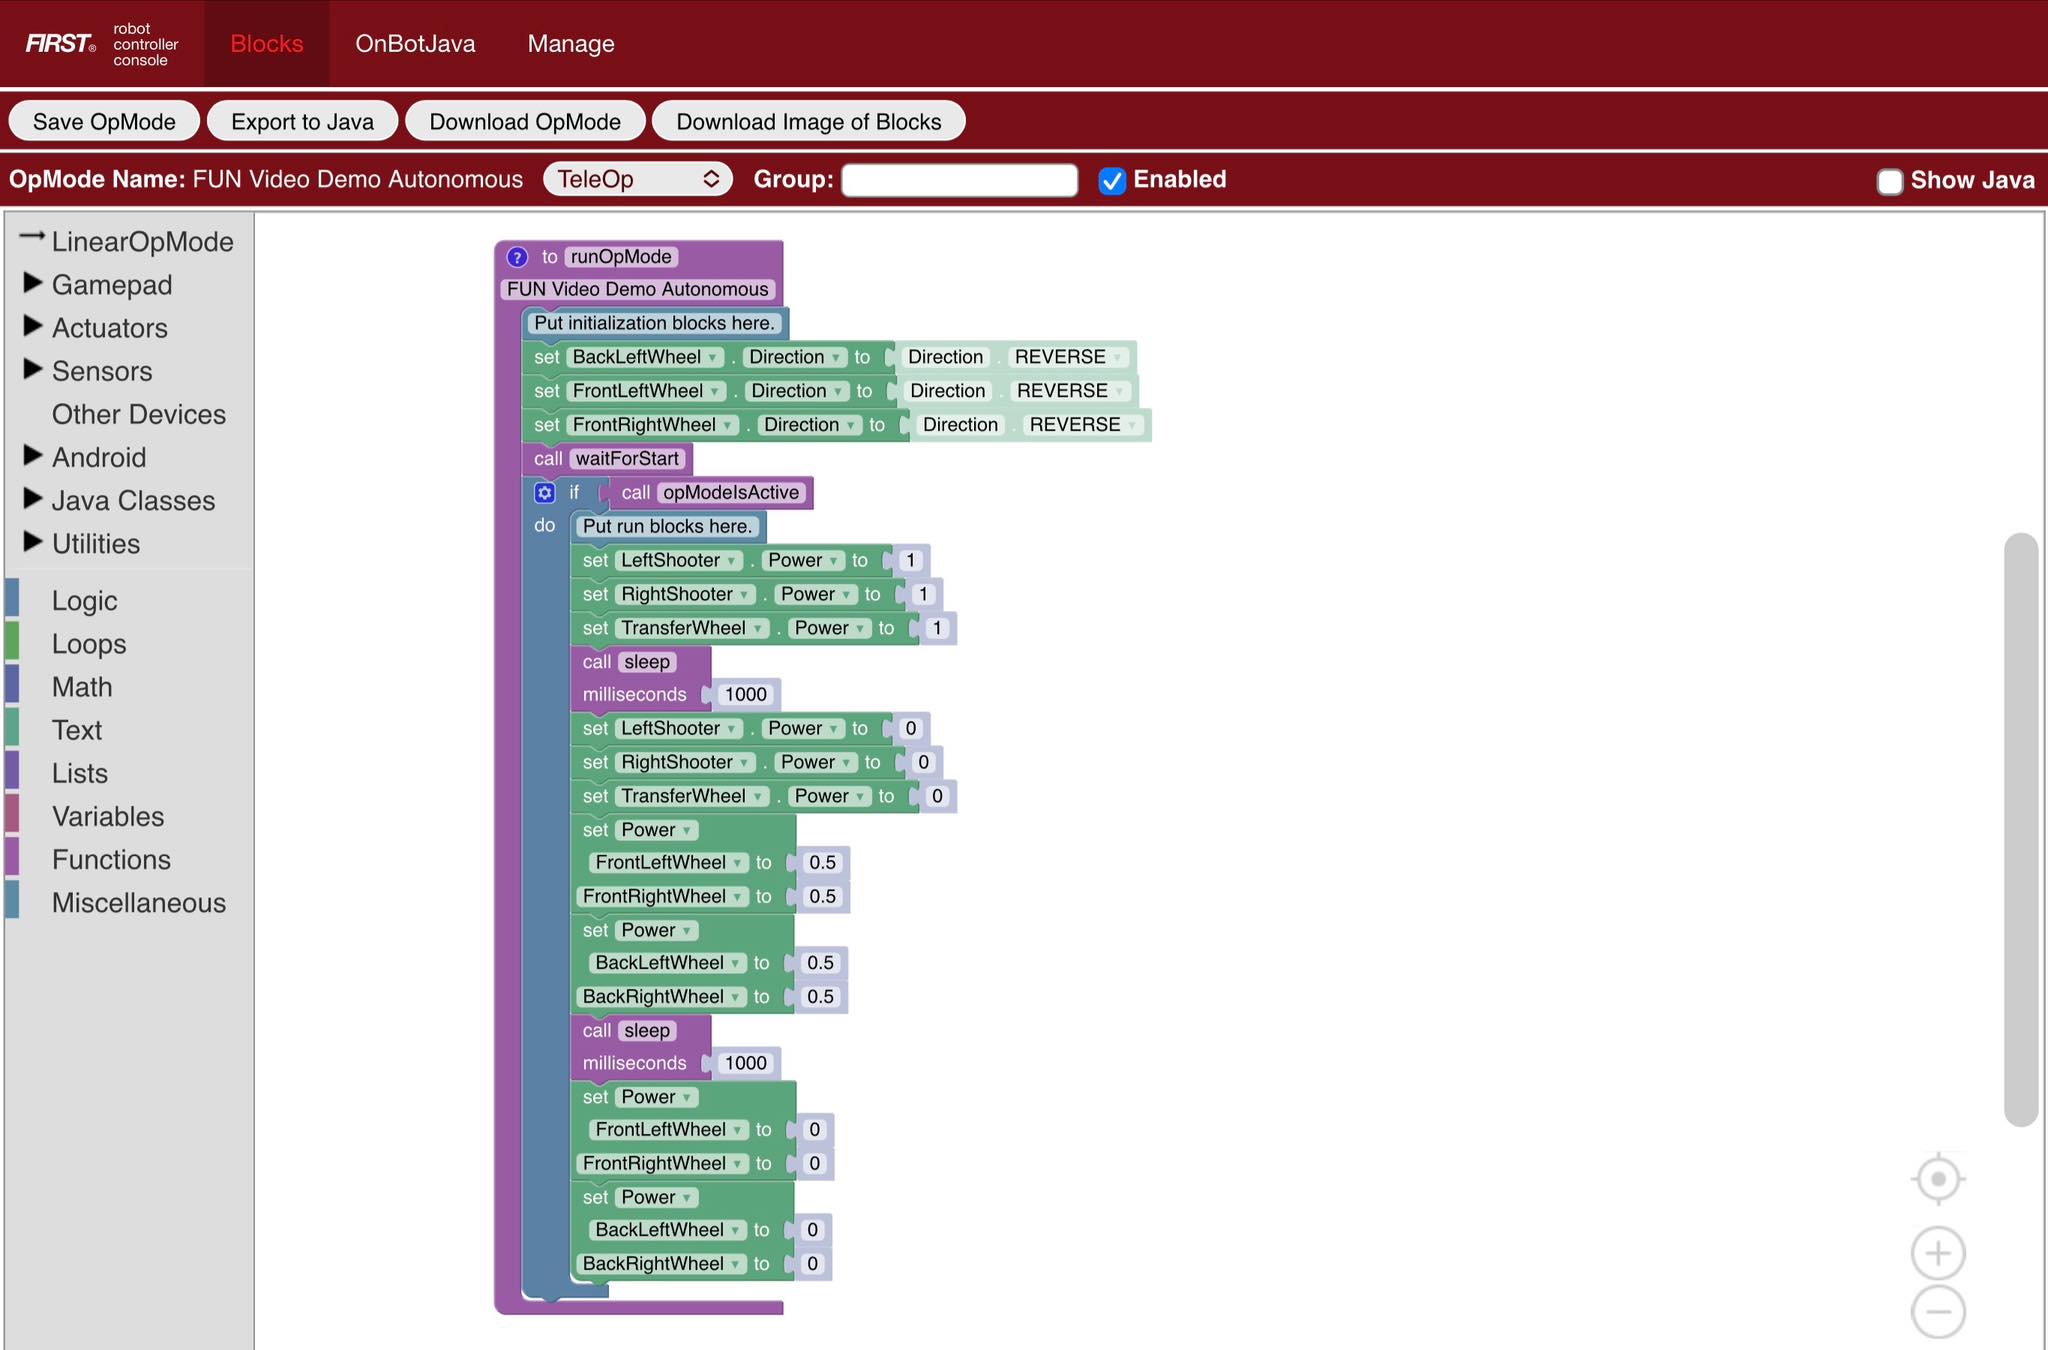Screen dimensions: 2048x1350
Task: Click Download Image of Blocks button
Action: click(808, 121)
